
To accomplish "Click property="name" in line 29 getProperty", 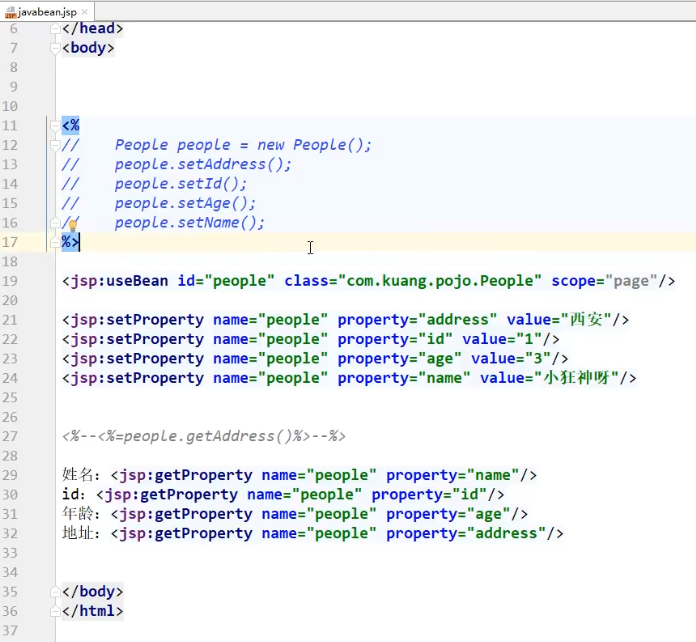I will [452, 475].
